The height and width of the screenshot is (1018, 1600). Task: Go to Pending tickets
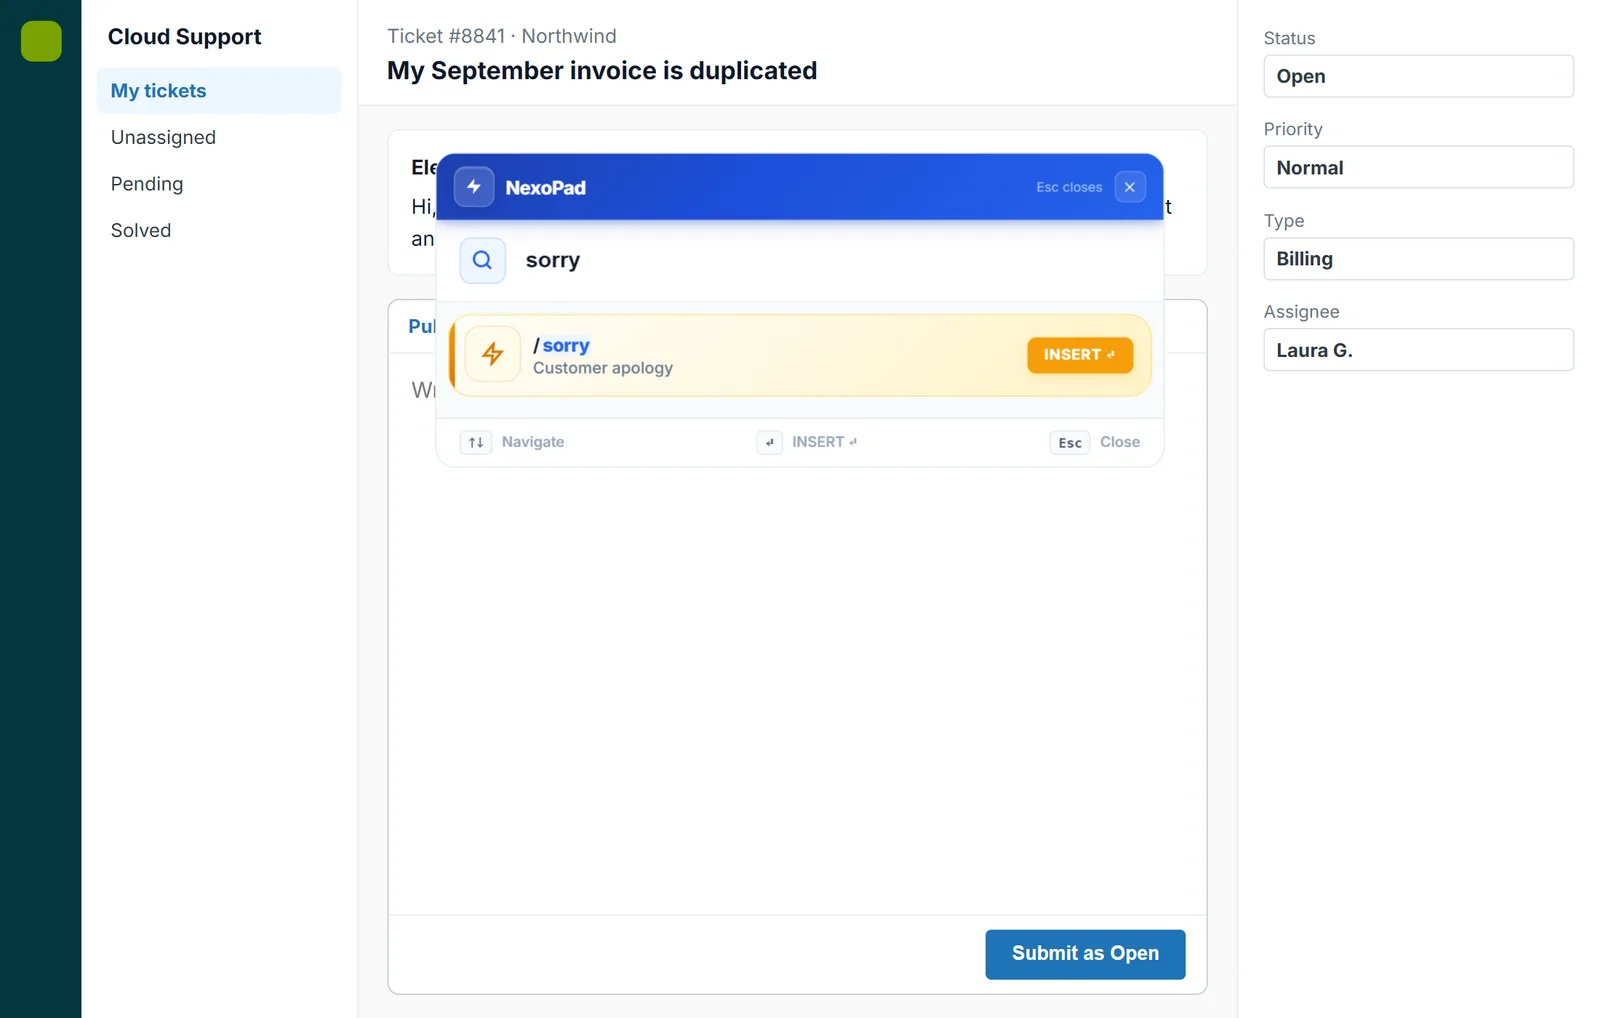219,184
